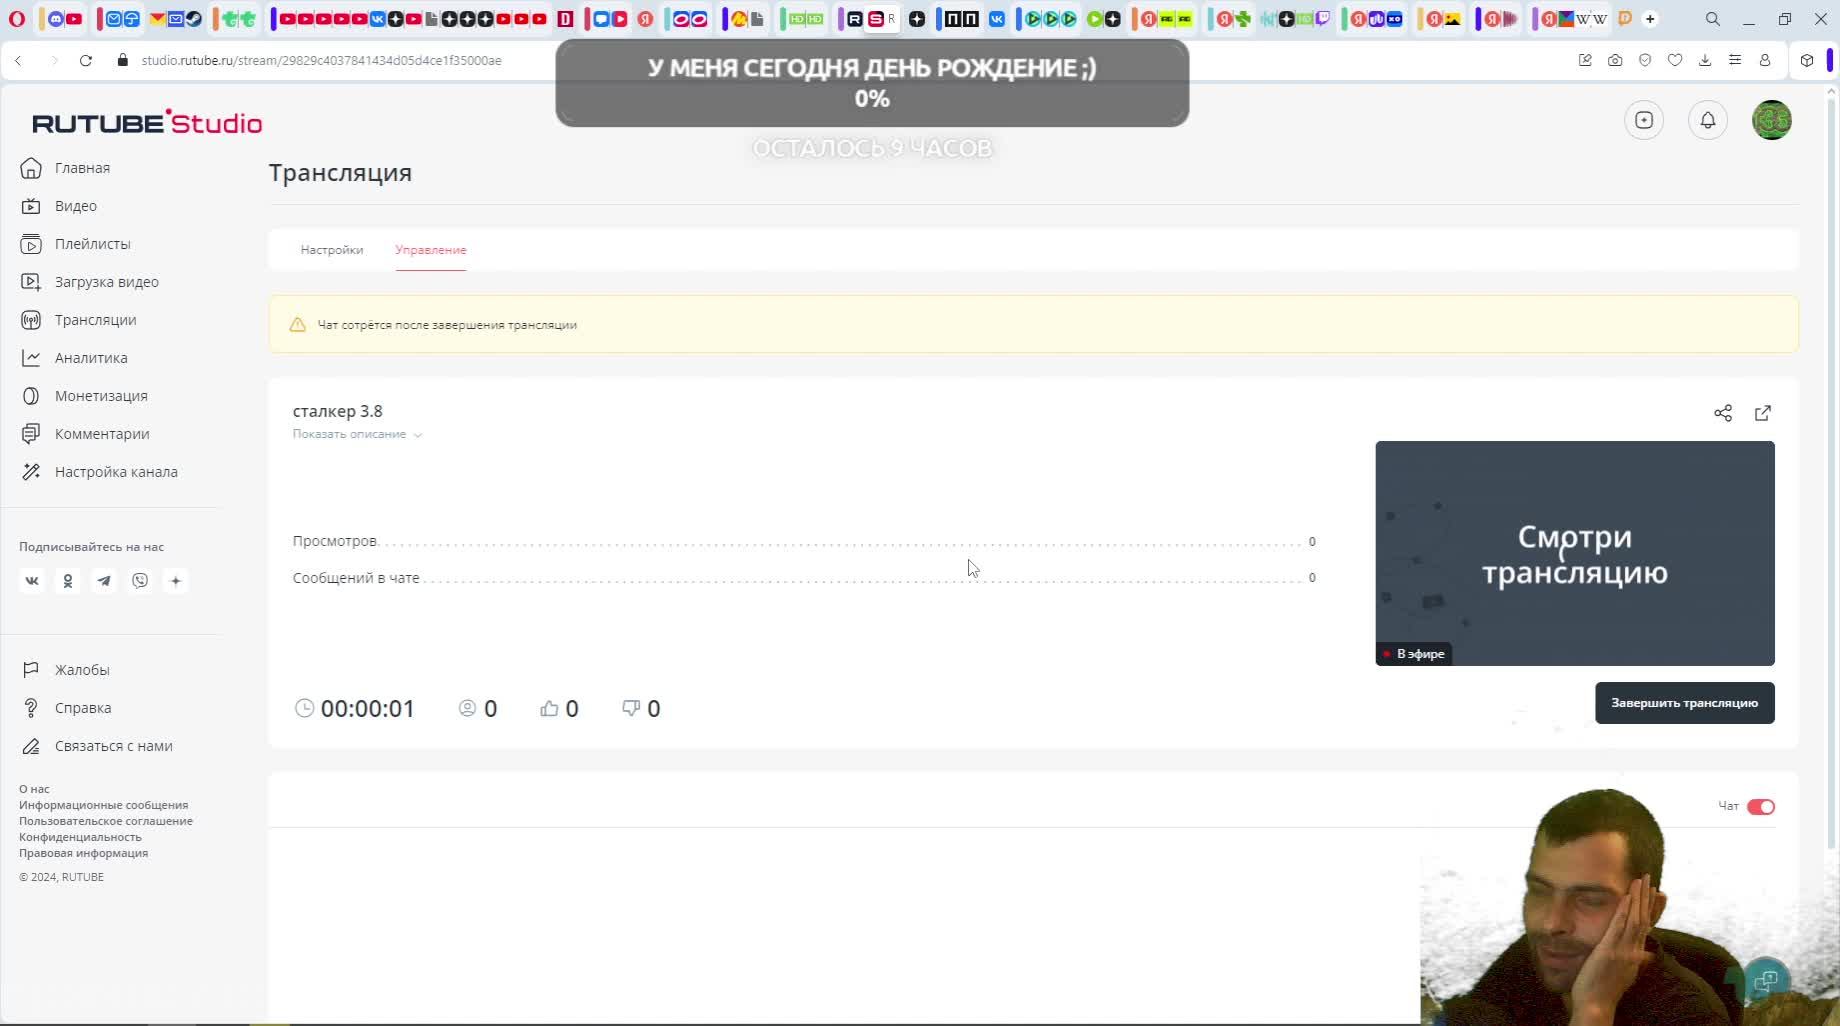
Task: Open the profile avatar menu
Action: click(x=1772, y=120)
